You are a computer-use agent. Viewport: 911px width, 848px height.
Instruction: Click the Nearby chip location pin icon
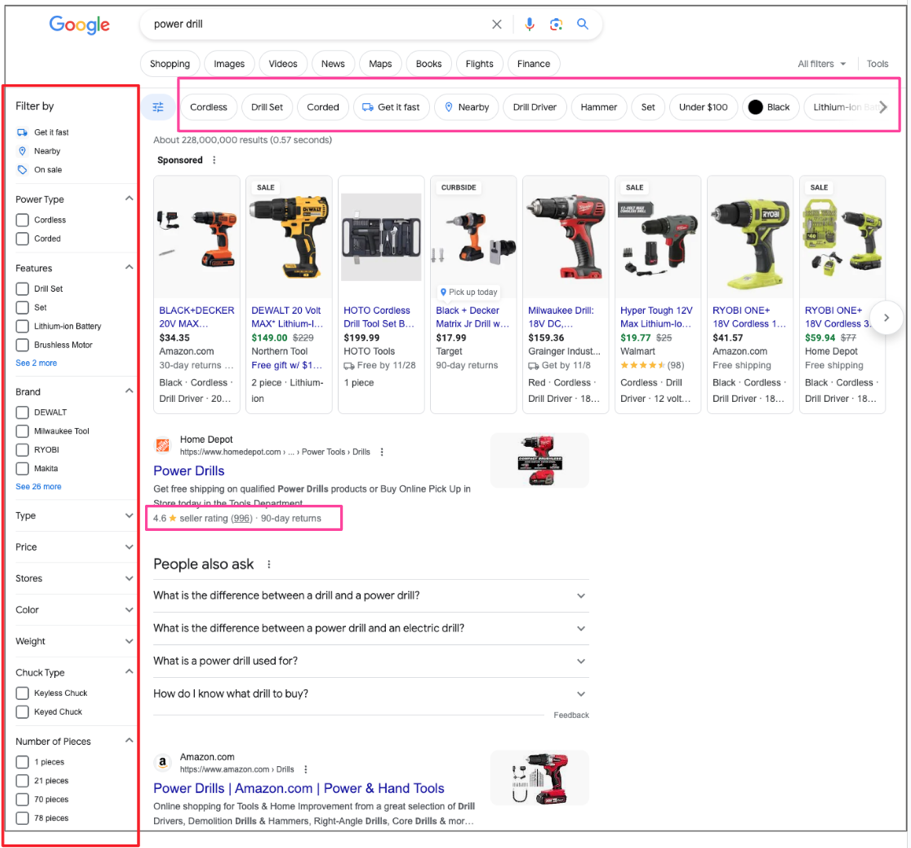click(x=449, y=107)
